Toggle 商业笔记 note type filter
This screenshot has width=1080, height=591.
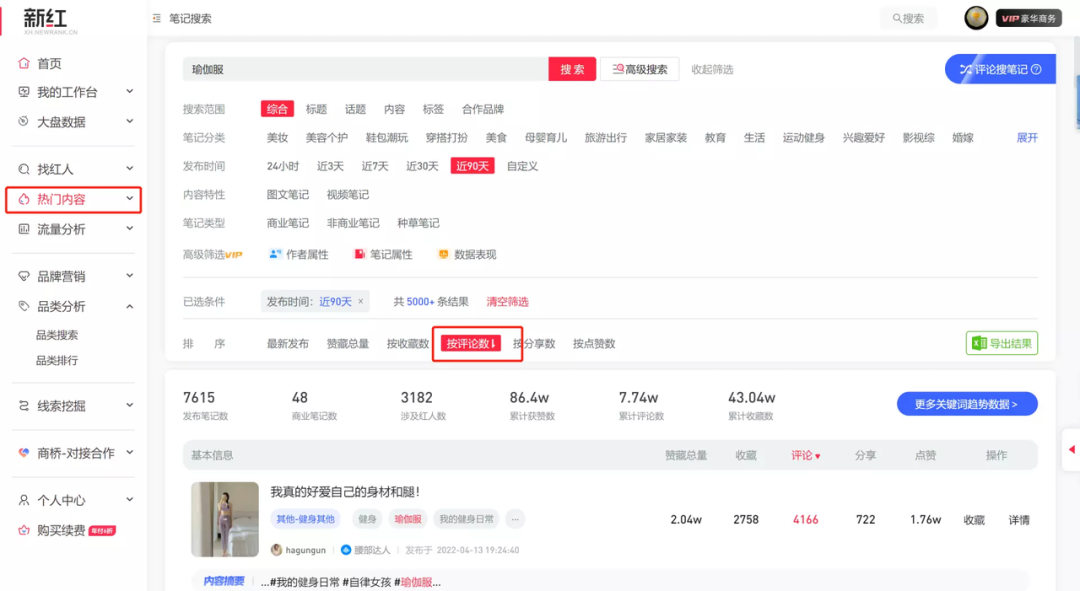(287, 223)
